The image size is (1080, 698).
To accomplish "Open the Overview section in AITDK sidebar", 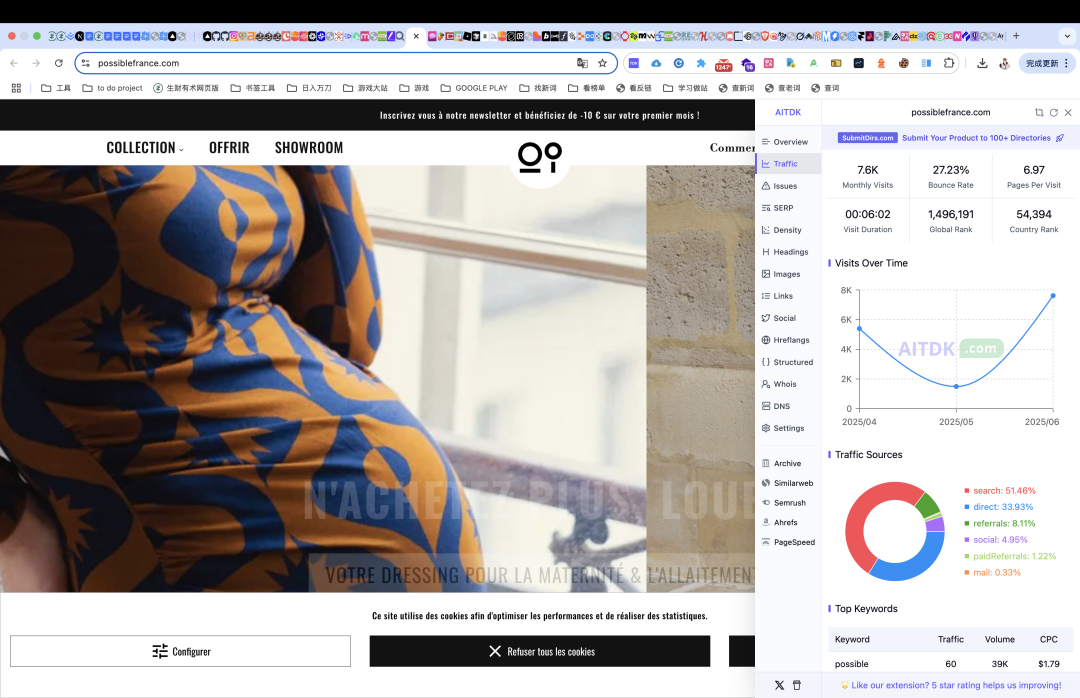I will (x=785, y=142).
